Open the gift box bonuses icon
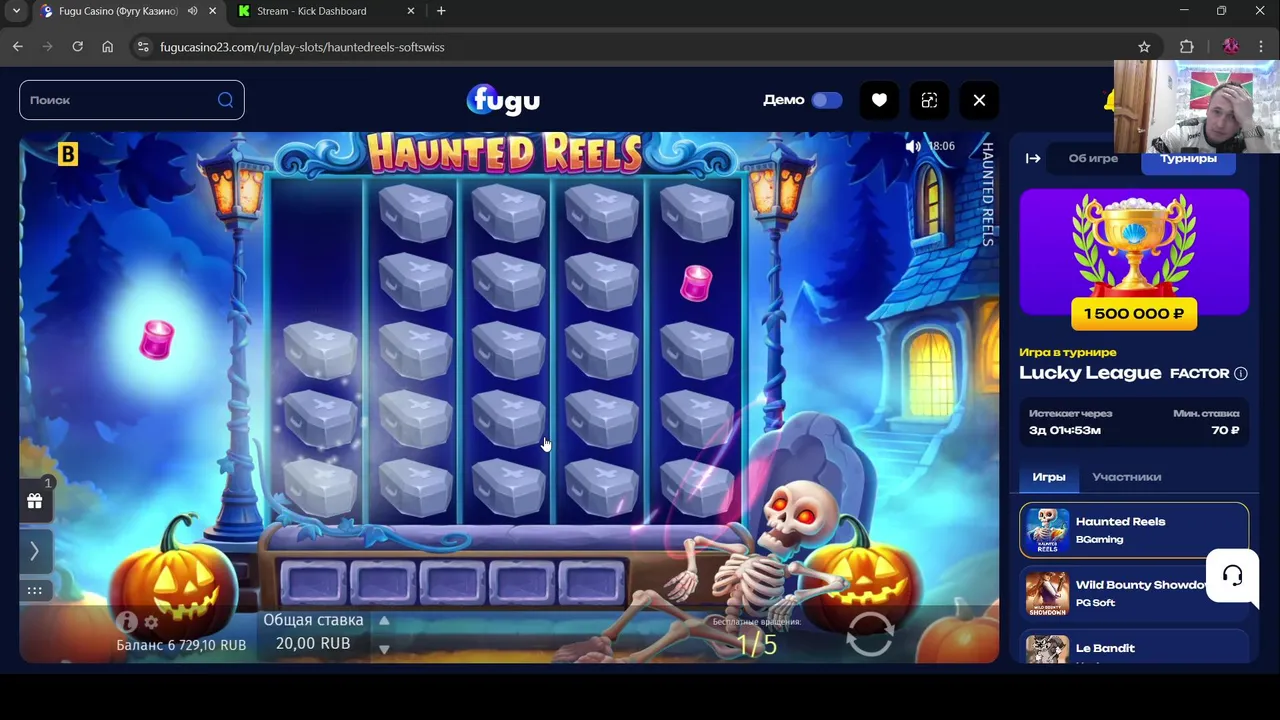This screenshot has width=1280, height=720. coord(35,501)
